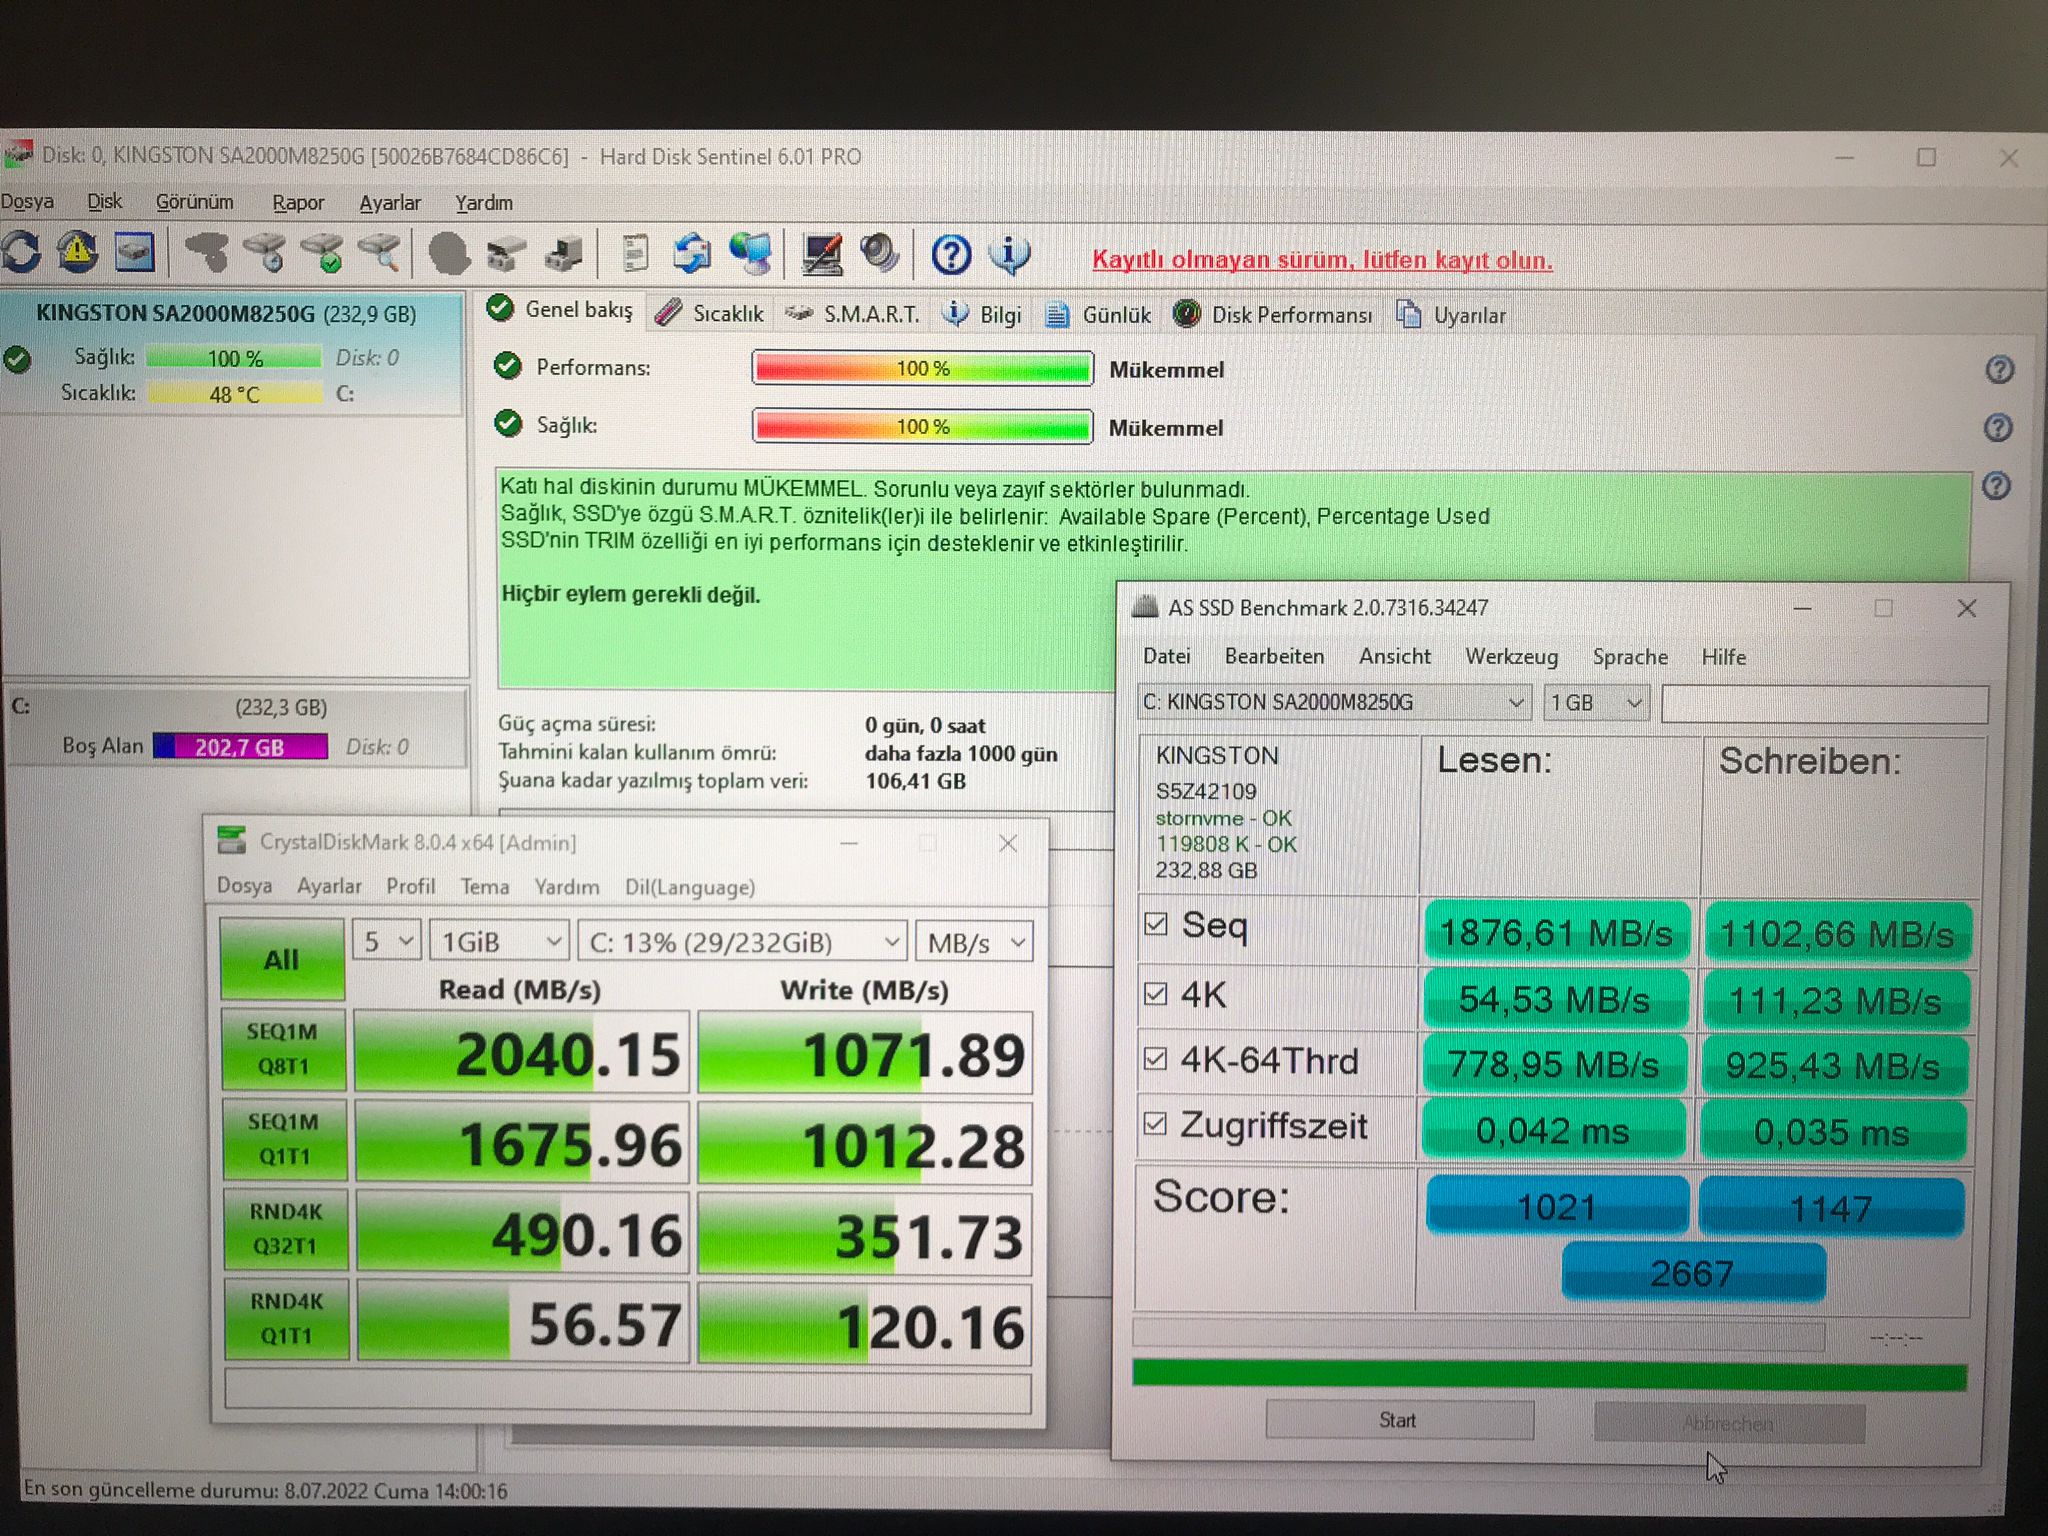Open the AS SSD drive selection dropdown
Image resolution: width=2048 pixels, height=1536 pixels.
[x=1334, y=703]
